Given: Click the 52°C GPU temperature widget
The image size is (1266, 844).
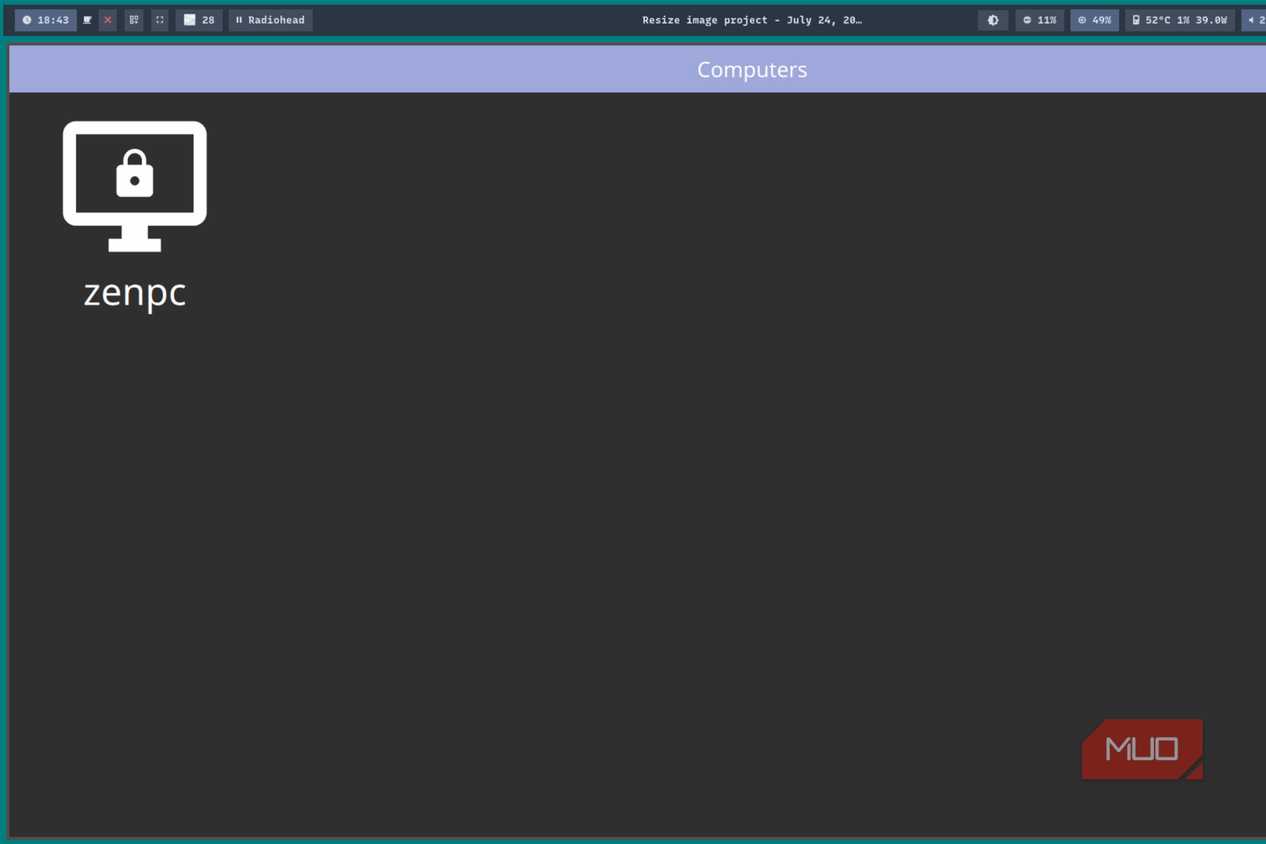Looking at the screenshot, I should (x=1180, y=20).
